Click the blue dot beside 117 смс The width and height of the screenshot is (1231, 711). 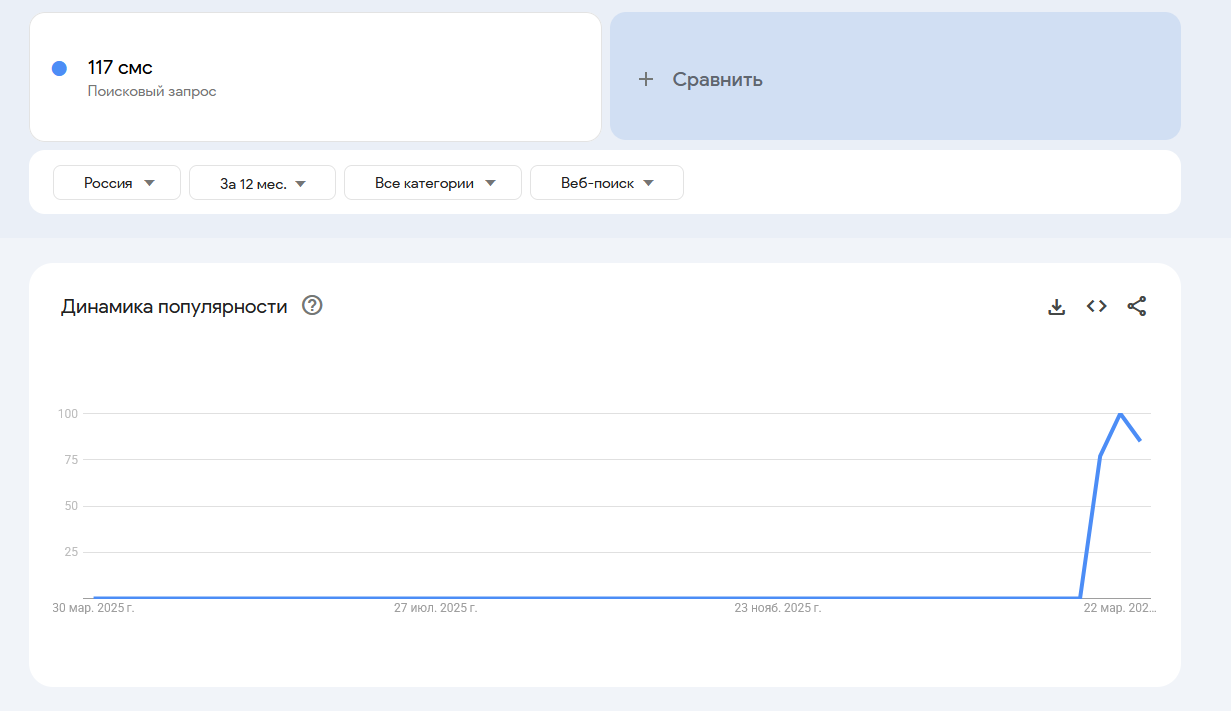click(59, 68)
